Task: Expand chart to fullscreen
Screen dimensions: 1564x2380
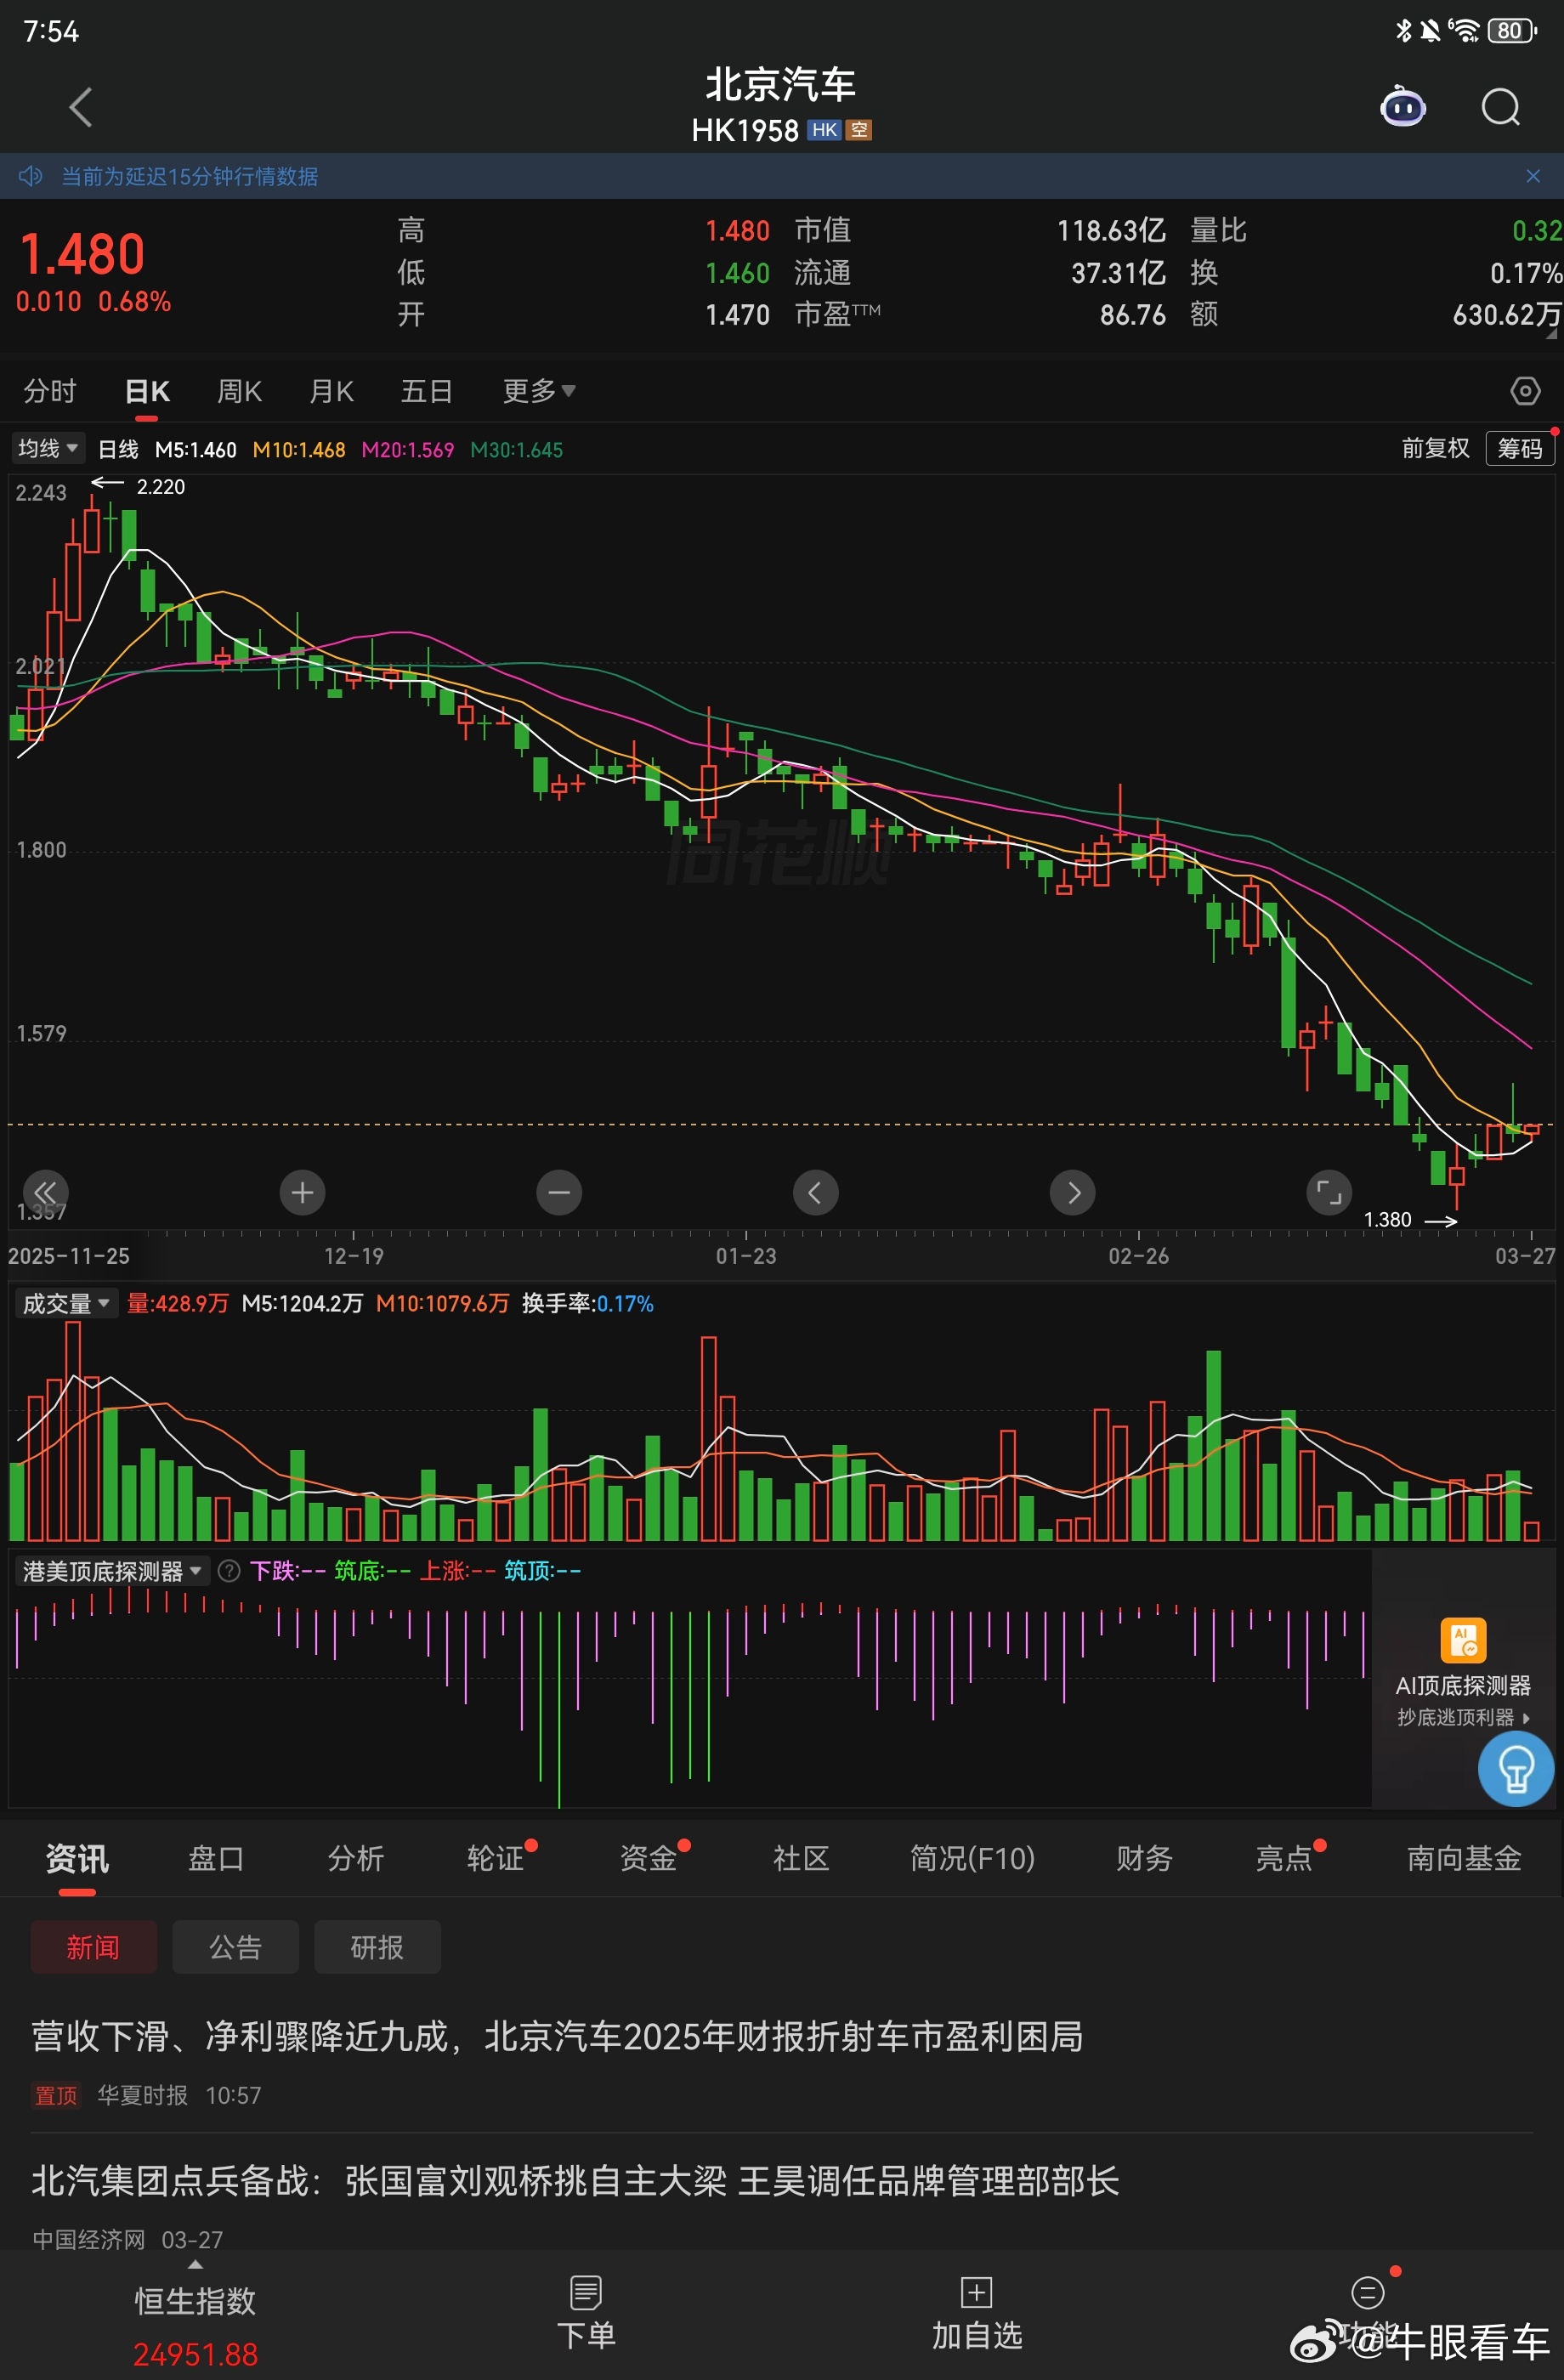Action: click(1329, 1192)
